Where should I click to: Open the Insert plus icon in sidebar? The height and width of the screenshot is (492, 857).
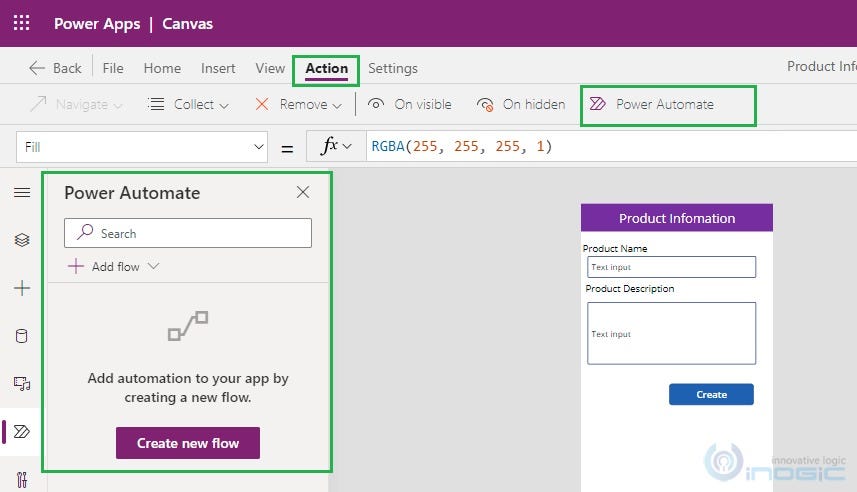pos(22,288)
